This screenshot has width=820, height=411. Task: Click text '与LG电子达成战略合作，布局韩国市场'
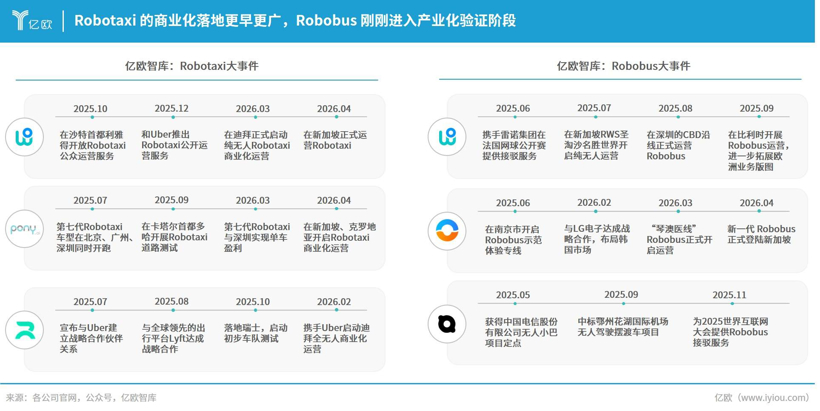[597, 240]
